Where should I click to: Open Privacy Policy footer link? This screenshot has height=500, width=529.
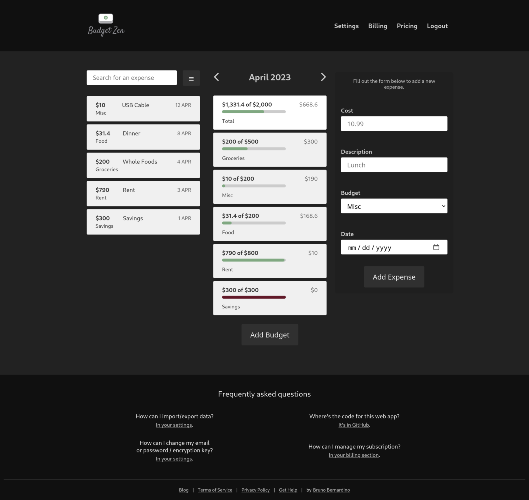[256, 490]
